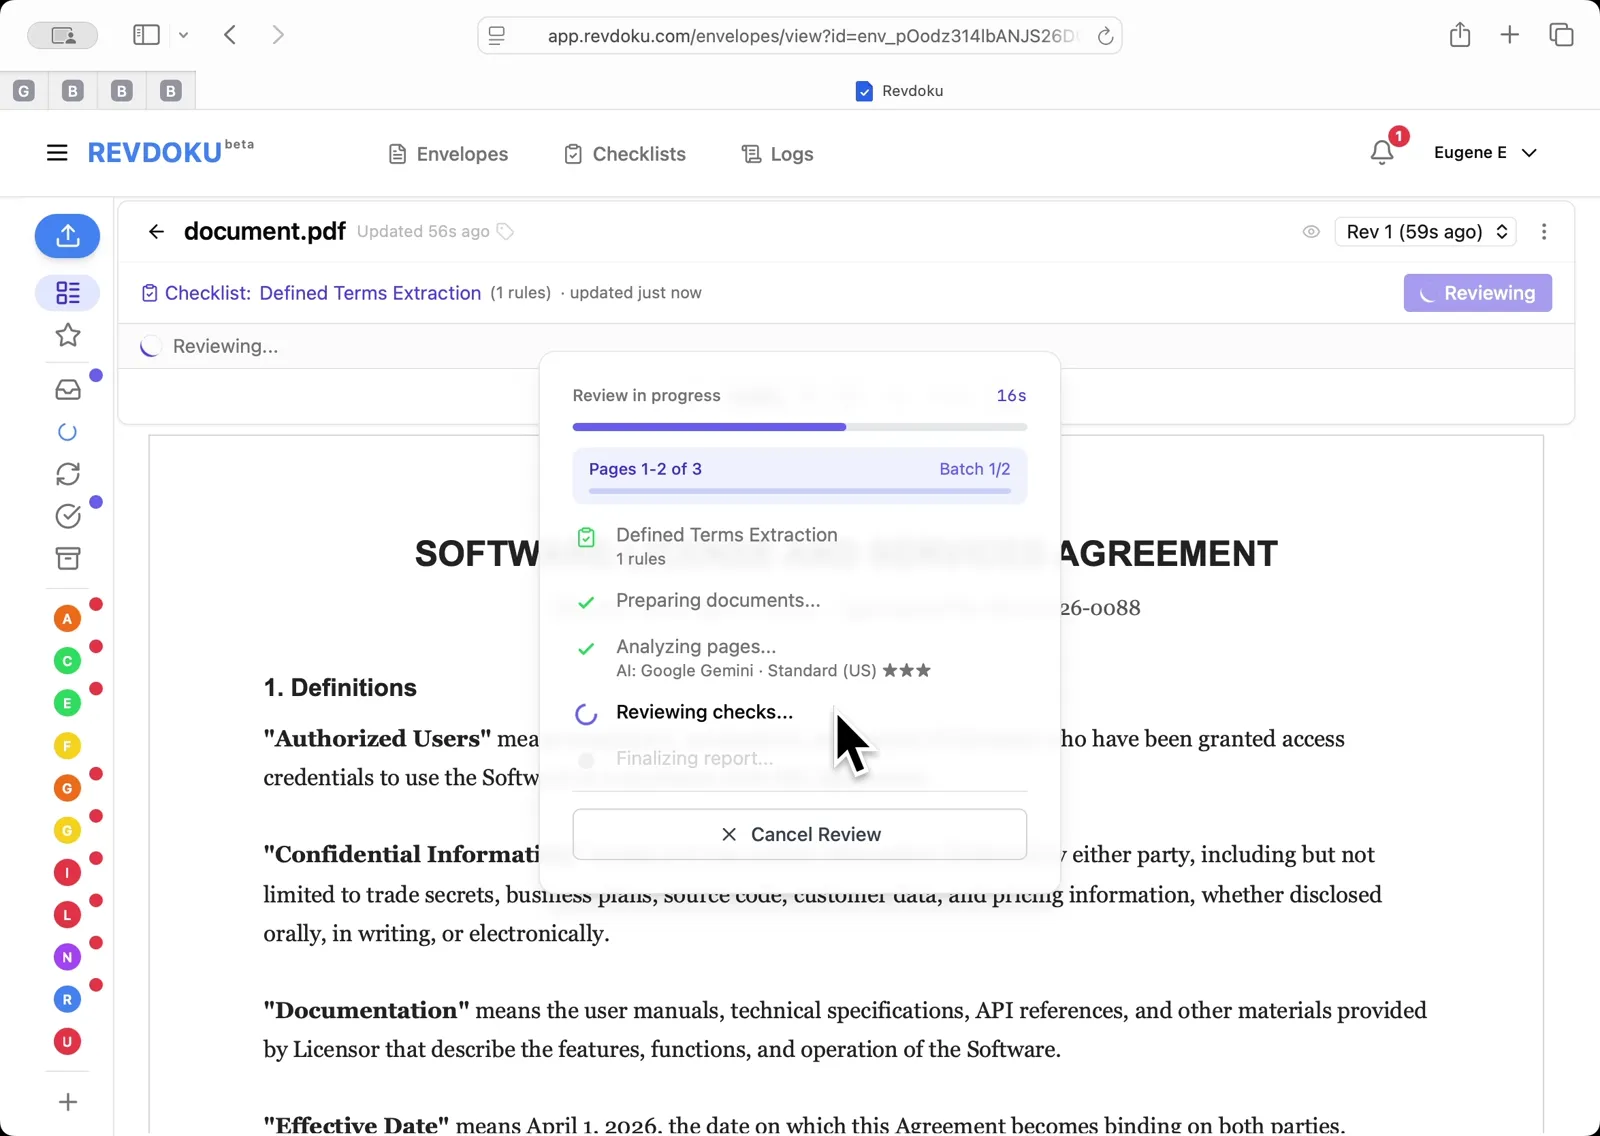Toggle the Revdoku checkbox above the toolbar
Image resolution: width=1600 pixels, height=1136 pixels.
tap(862, 91)
